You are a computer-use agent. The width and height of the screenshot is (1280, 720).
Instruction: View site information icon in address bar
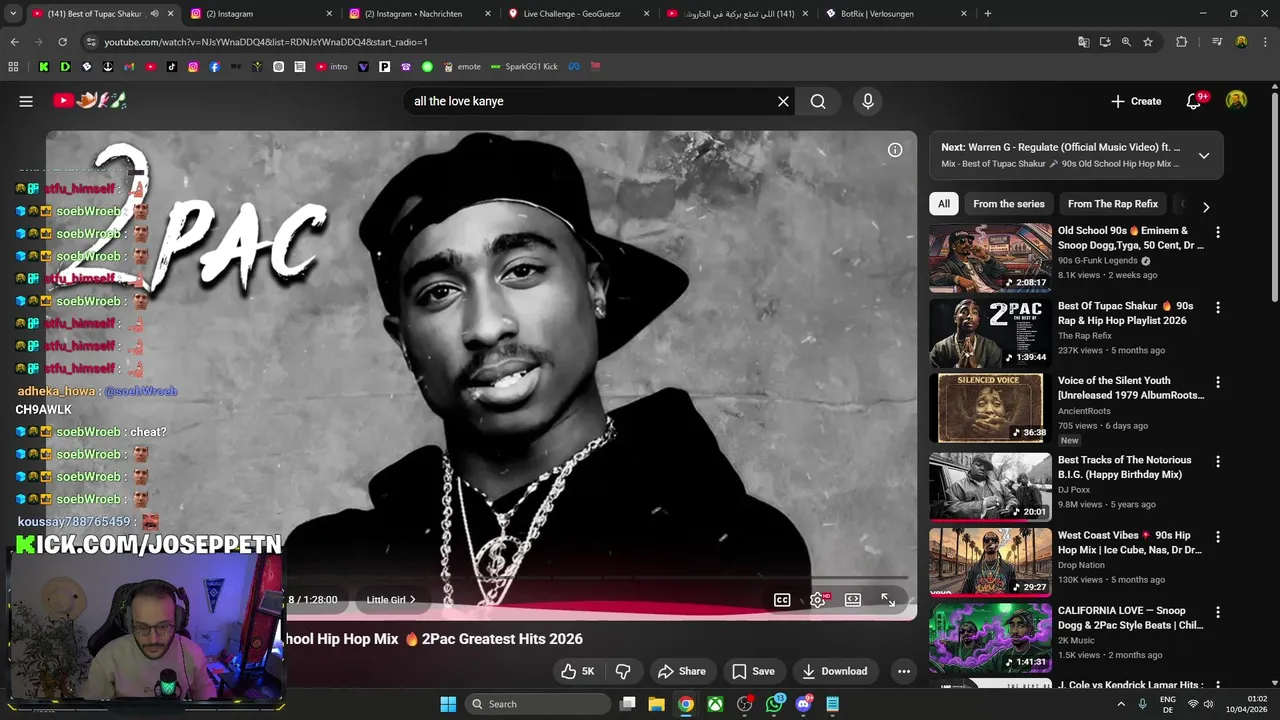click(91, 42)
